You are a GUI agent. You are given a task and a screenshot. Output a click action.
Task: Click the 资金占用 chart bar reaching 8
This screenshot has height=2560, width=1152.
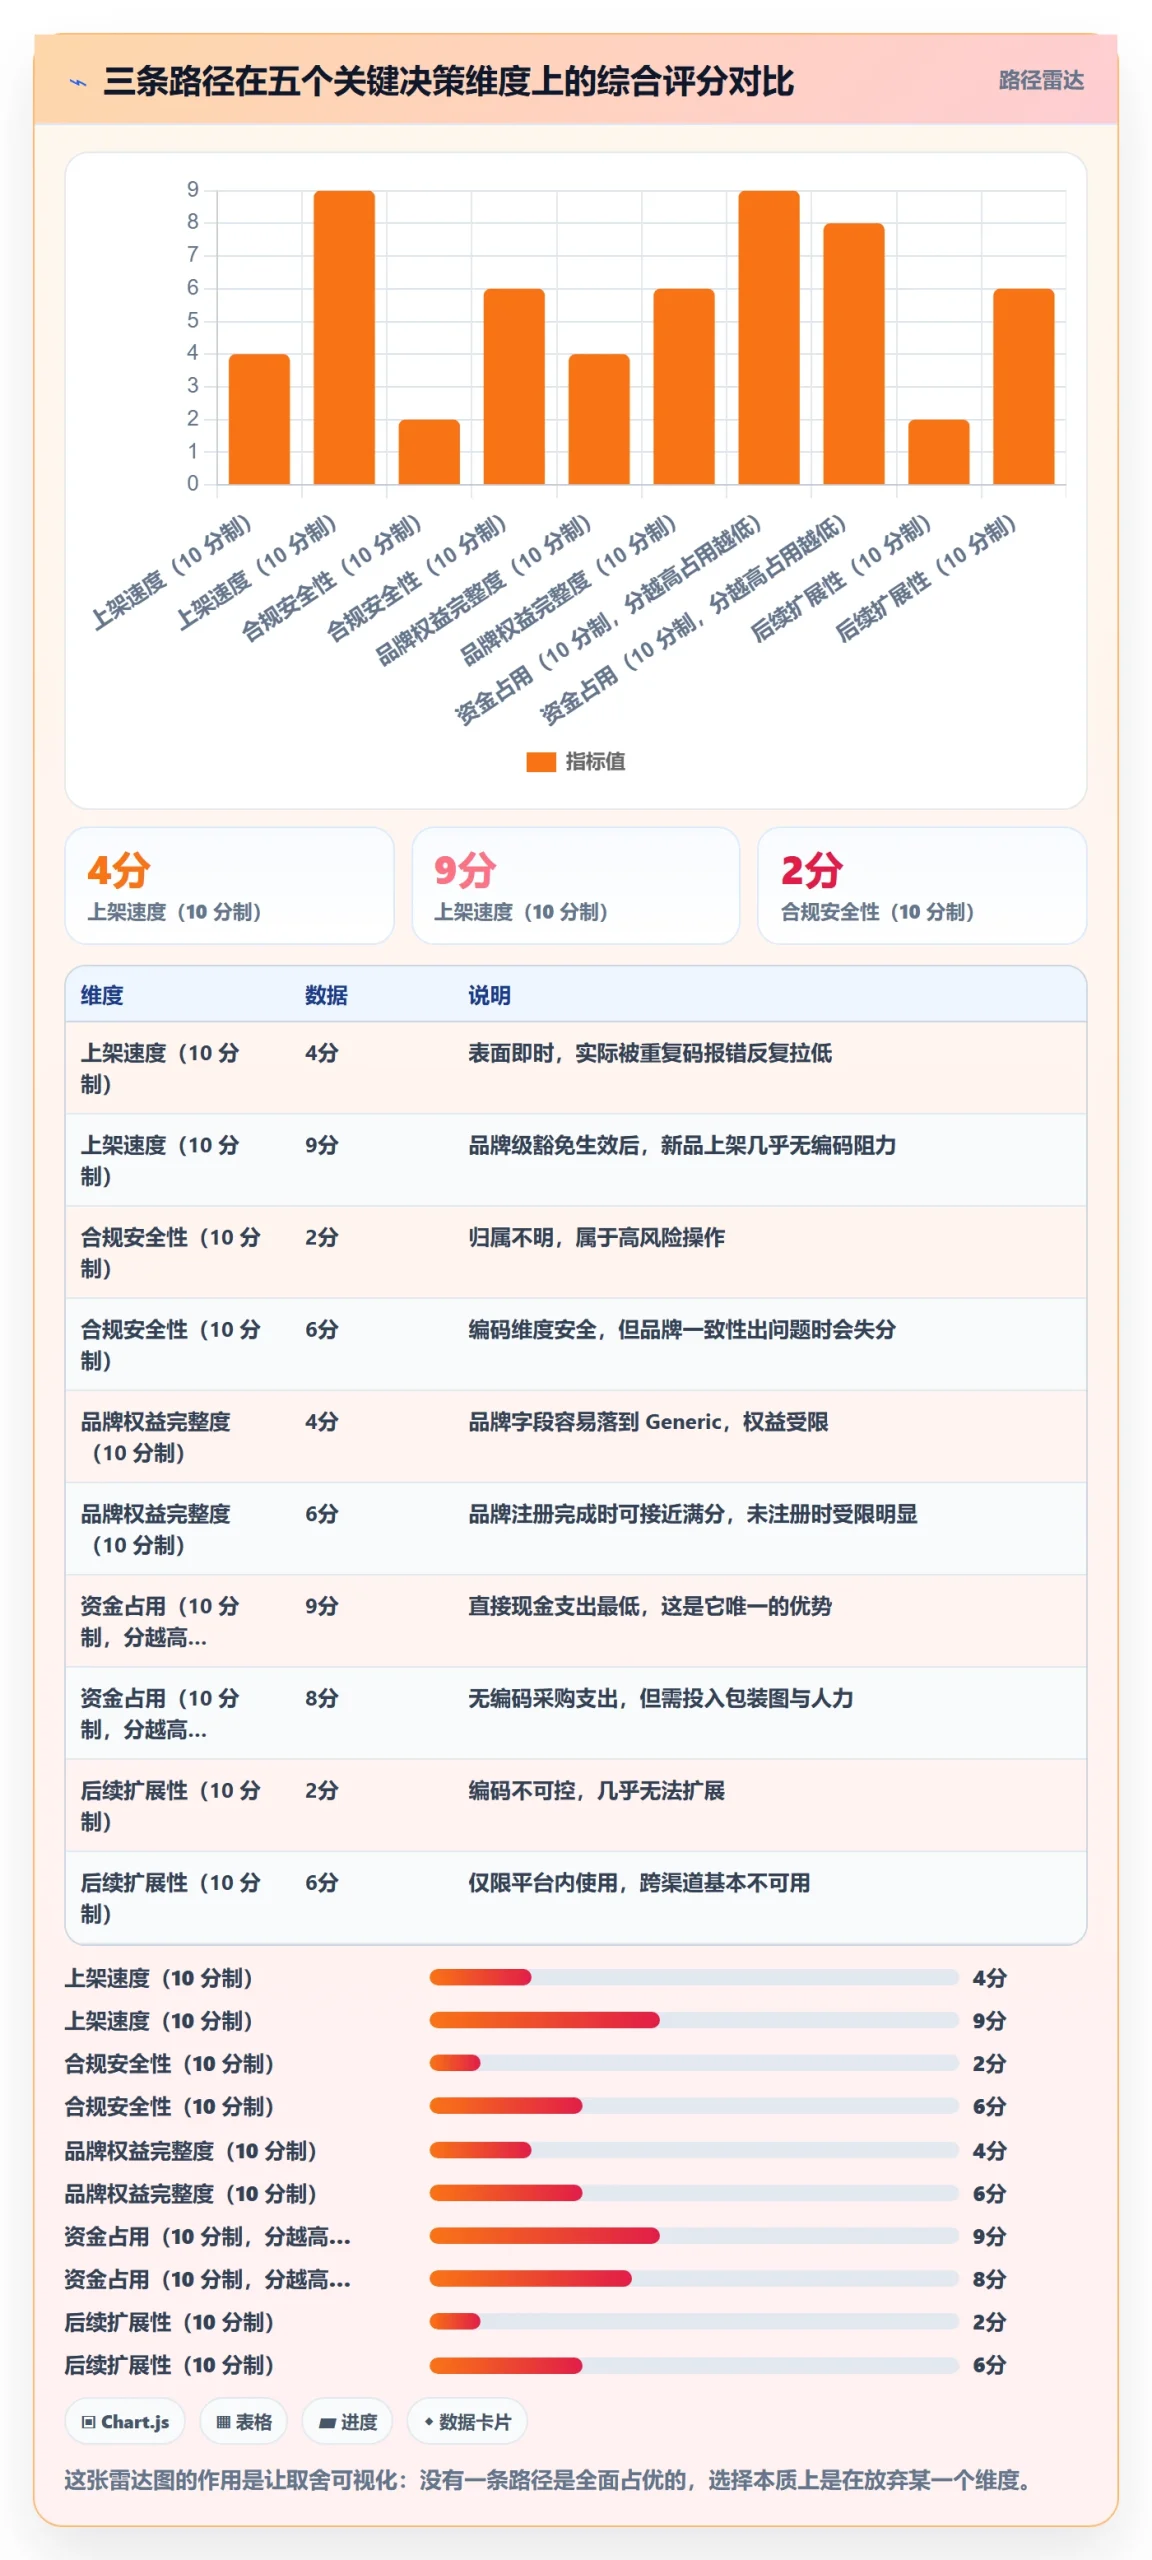[x=853, y=354]
